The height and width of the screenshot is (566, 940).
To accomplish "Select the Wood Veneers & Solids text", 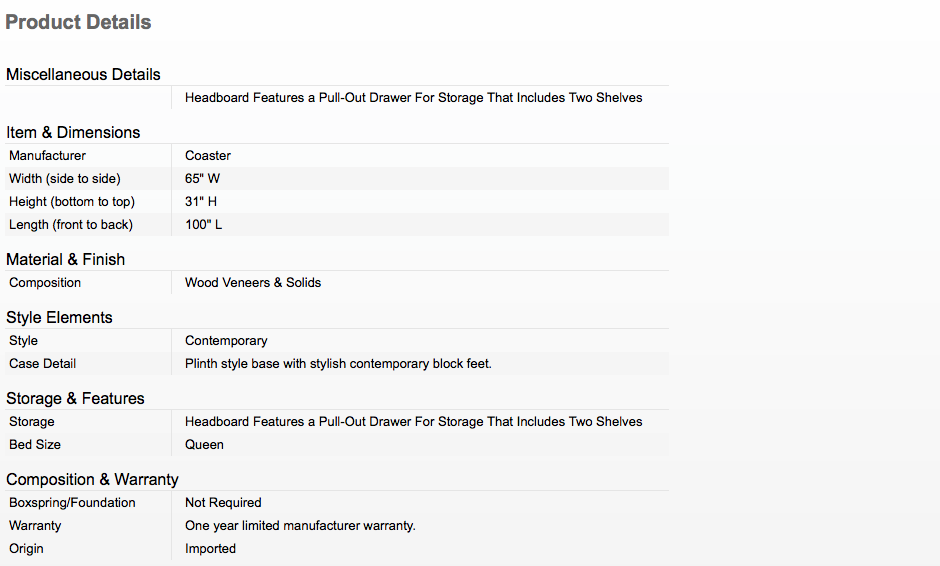I will pyautogui.click(x=253, y=283).
